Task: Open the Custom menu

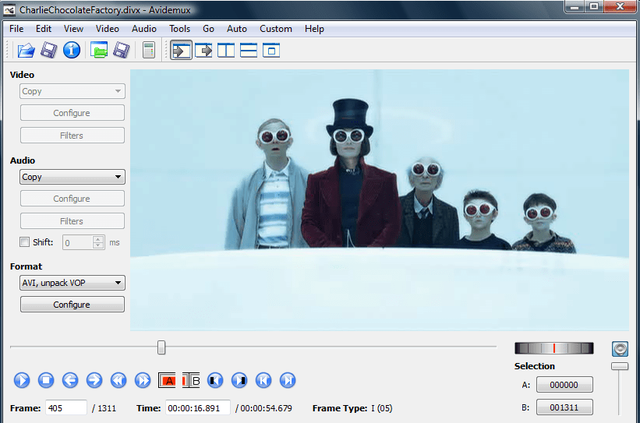Action: point(276,29)
